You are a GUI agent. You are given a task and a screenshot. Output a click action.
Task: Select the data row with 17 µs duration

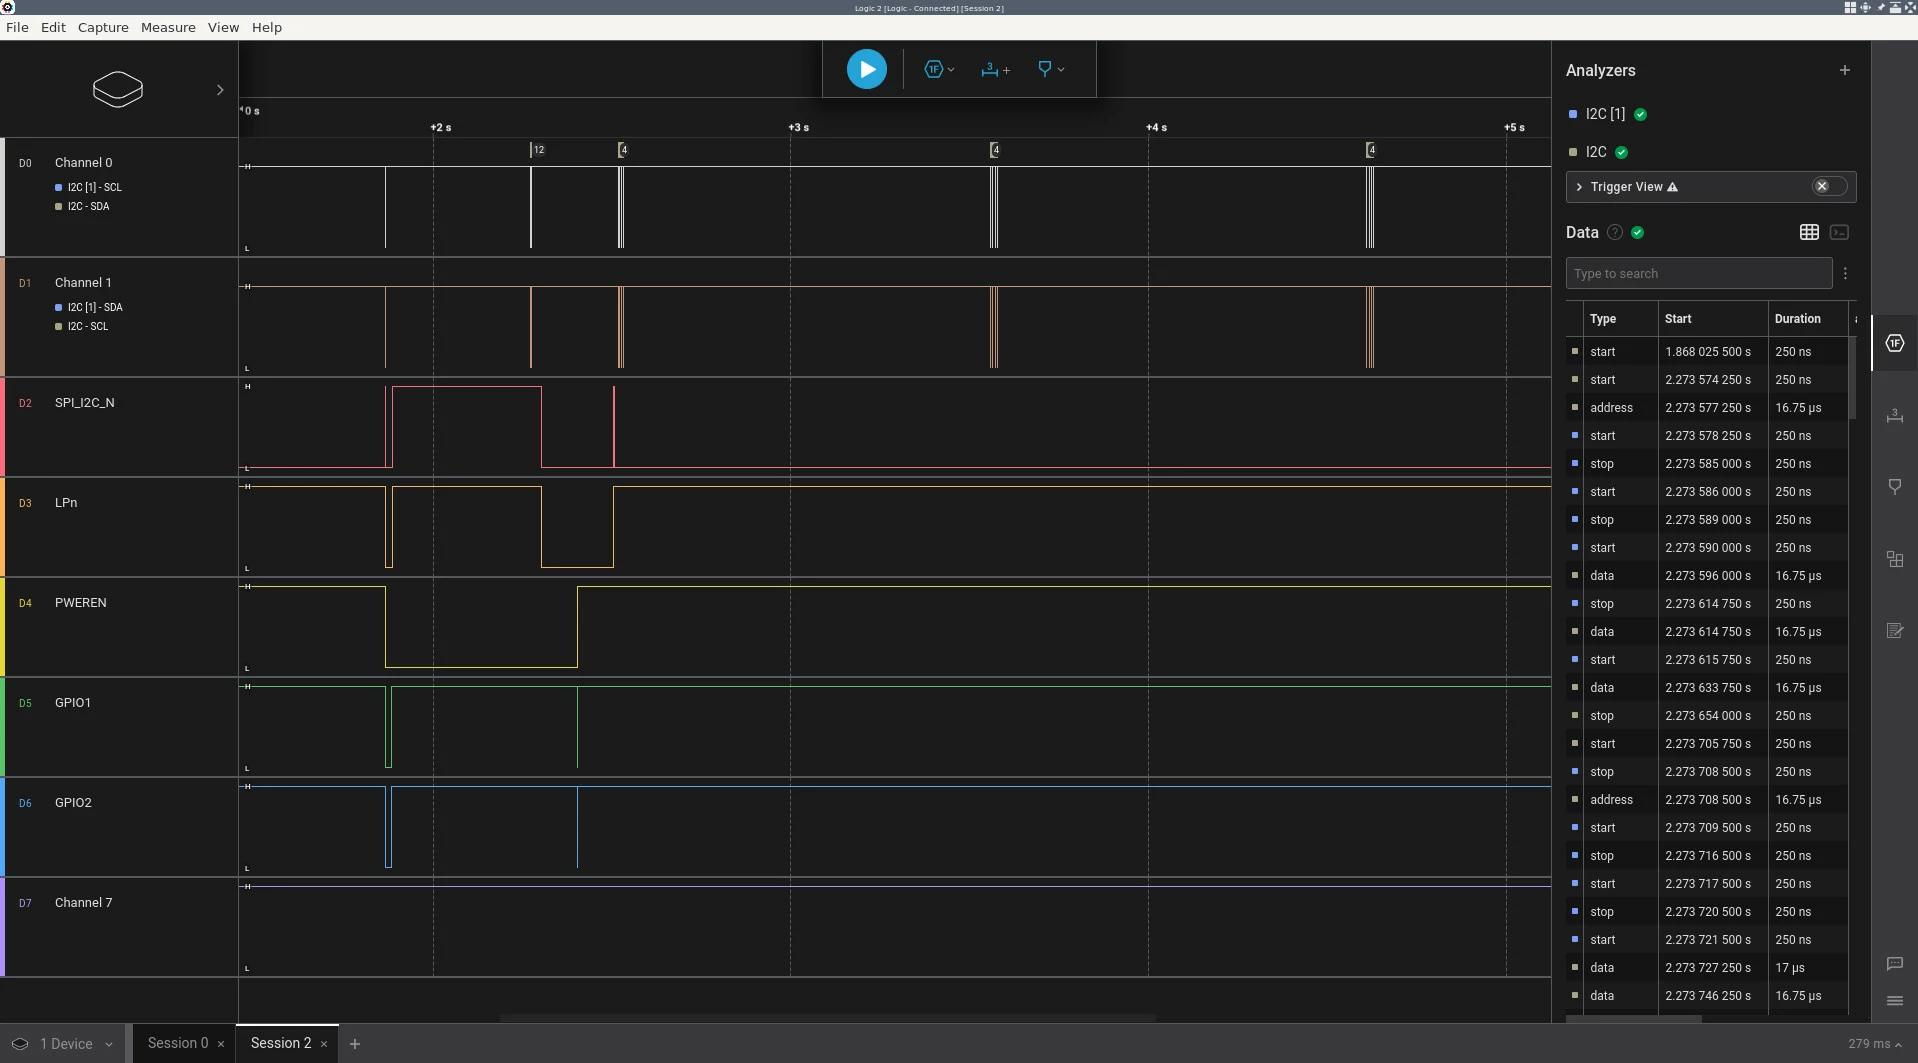pyautogui.click(x=1706, y=968)
